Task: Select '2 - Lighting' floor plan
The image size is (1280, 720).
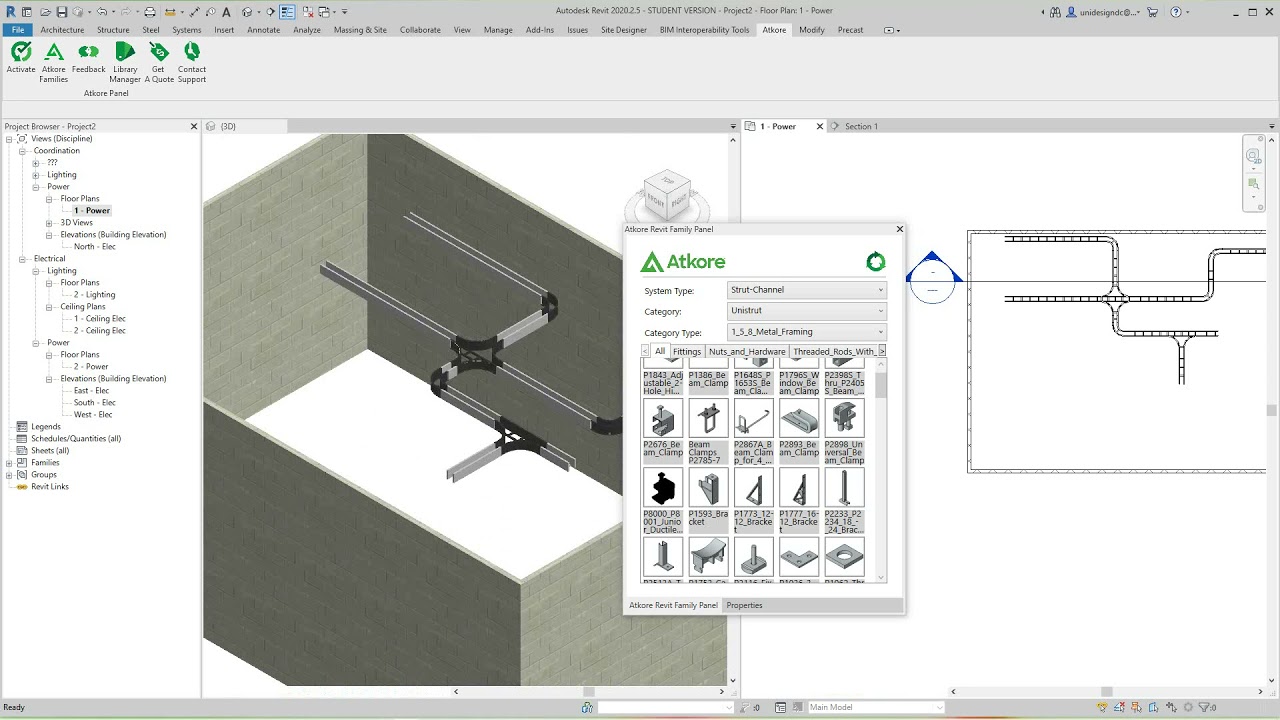Action: [94, 295]
